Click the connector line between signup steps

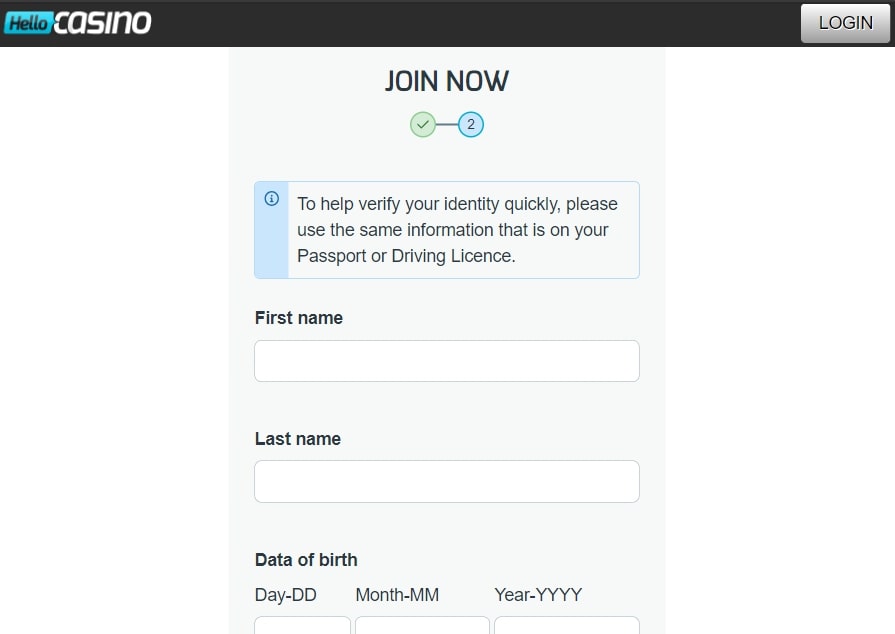[x=446, y=124]
